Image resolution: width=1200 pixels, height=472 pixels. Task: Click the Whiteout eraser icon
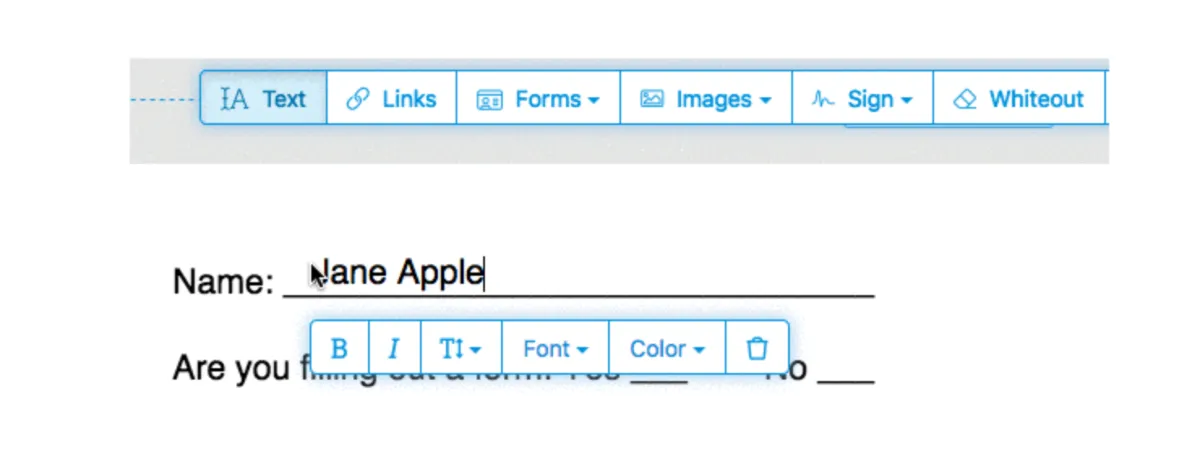tap(965, 99)
